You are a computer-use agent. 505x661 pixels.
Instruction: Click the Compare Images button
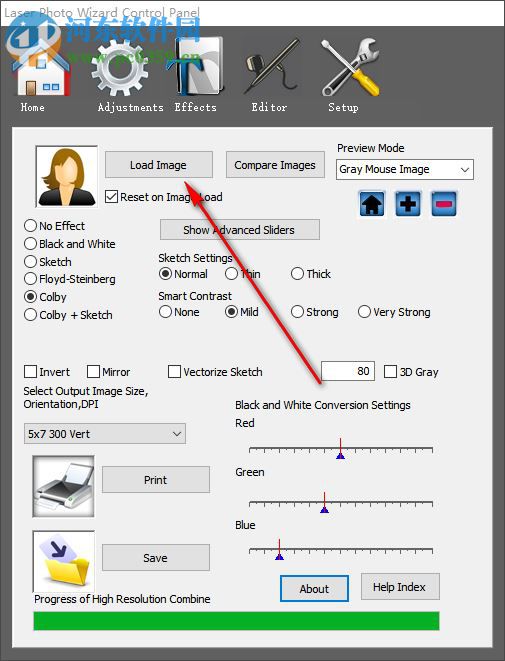(x=275, y=165)
